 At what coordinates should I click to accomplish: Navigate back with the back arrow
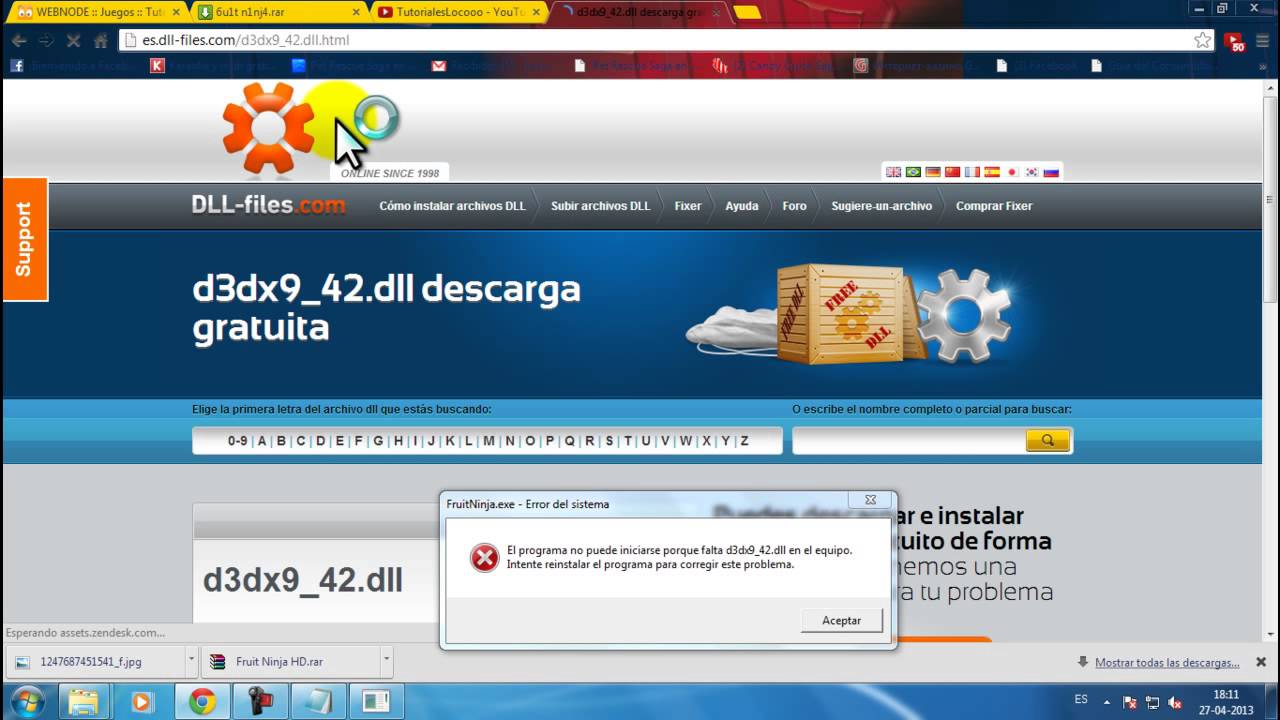click(19, 41)
